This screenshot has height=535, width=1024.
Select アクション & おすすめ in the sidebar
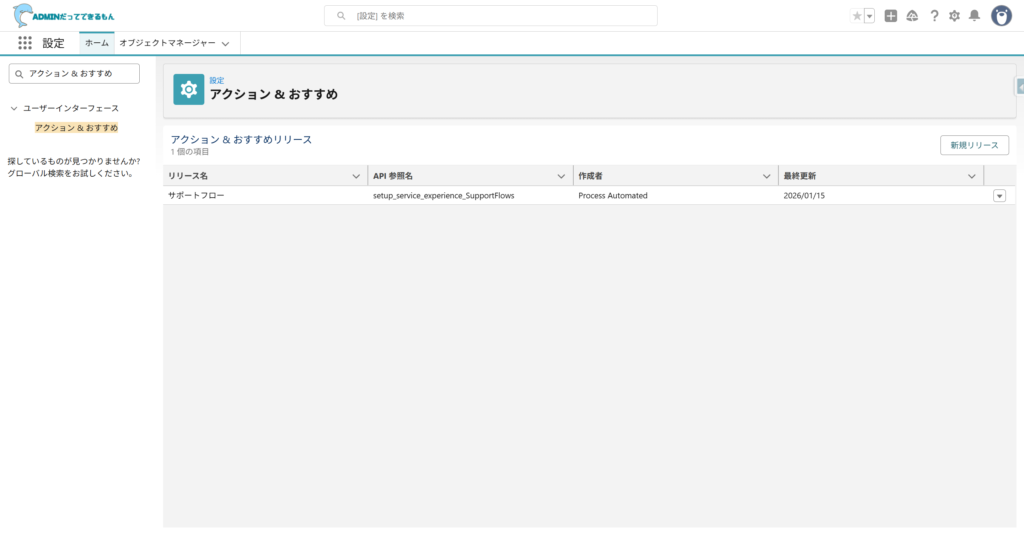pyautogui.click(x=76, y=128)
